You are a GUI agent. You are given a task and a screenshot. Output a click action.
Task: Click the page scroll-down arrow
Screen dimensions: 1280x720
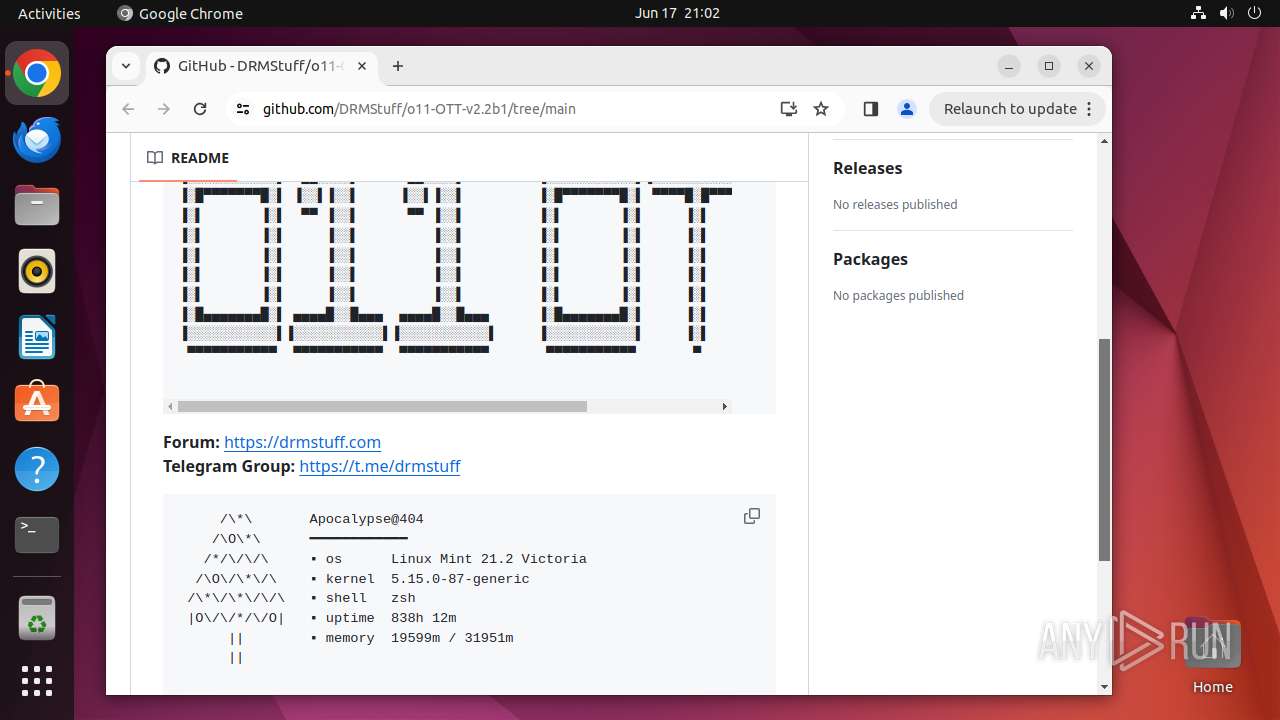pyautogui.click(x=1104, y=687)
